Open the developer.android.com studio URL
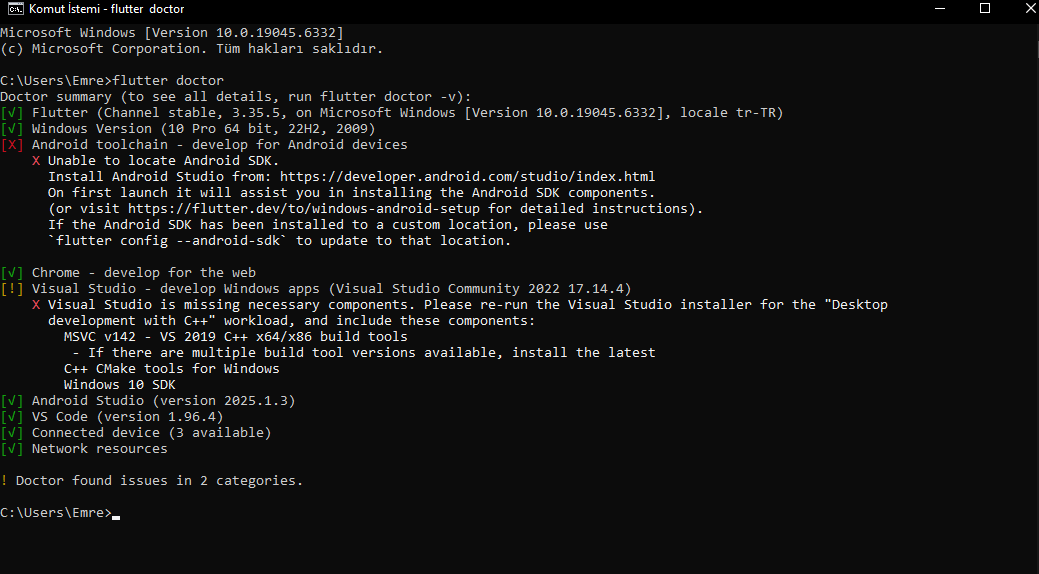Viewport: 1039px width, 574px height. pos(467,177)
